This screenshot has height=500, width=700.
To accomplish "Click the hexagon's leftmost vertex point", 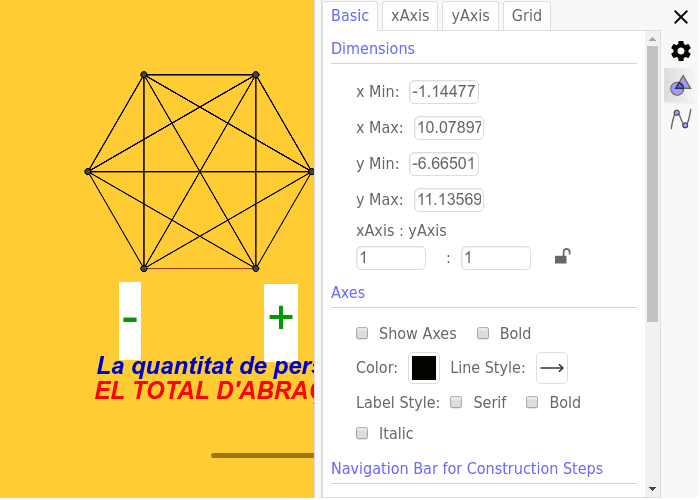I will tap(88, 171).
